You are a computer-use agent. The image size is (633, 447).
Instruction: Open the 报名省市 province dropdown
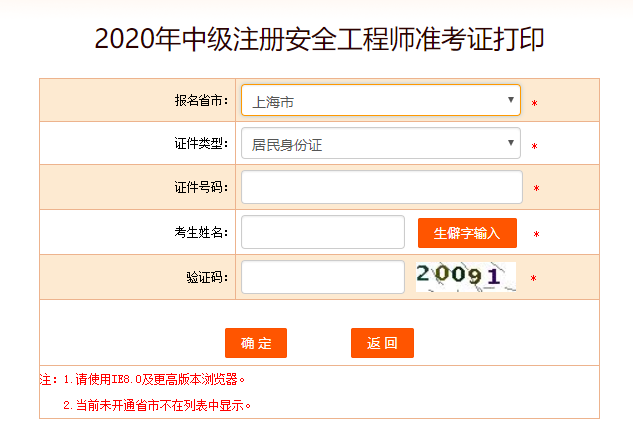pyautogui.click(x=380, y=101)
